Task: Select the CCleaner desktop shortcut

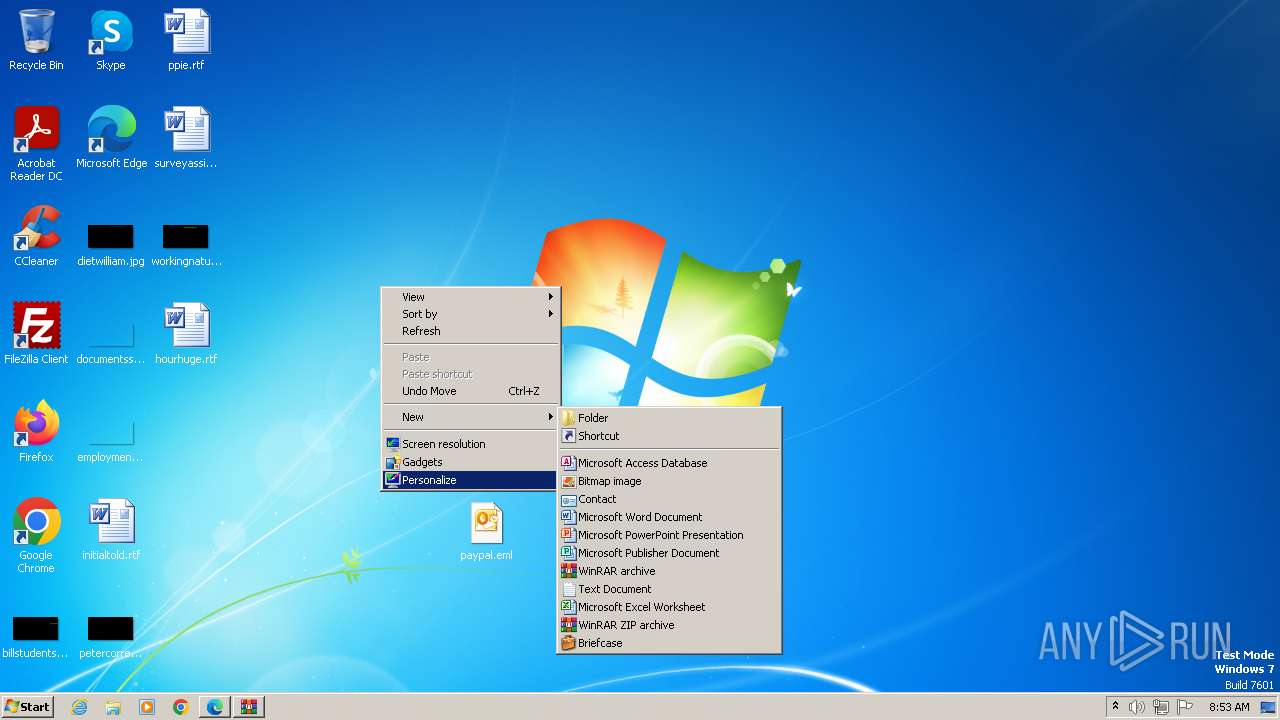Action: [x=36, y=236]
